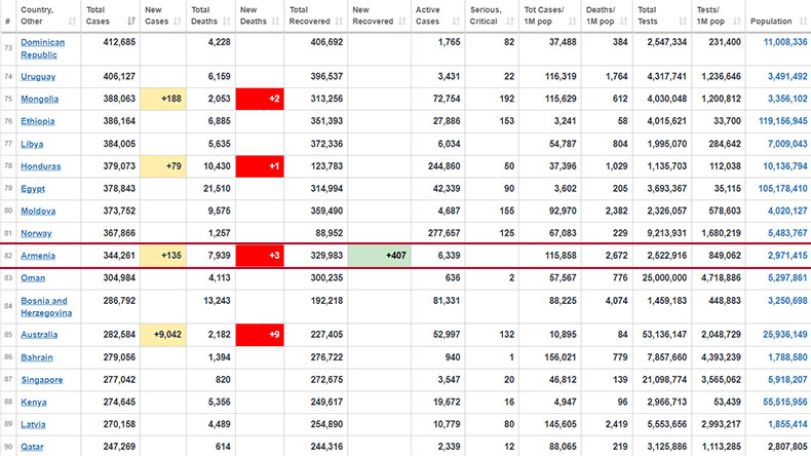811x456 pixels.
Task: Select Mongolia new deaths cell +2
Action: pyautogui.click(x=260, y=99)
